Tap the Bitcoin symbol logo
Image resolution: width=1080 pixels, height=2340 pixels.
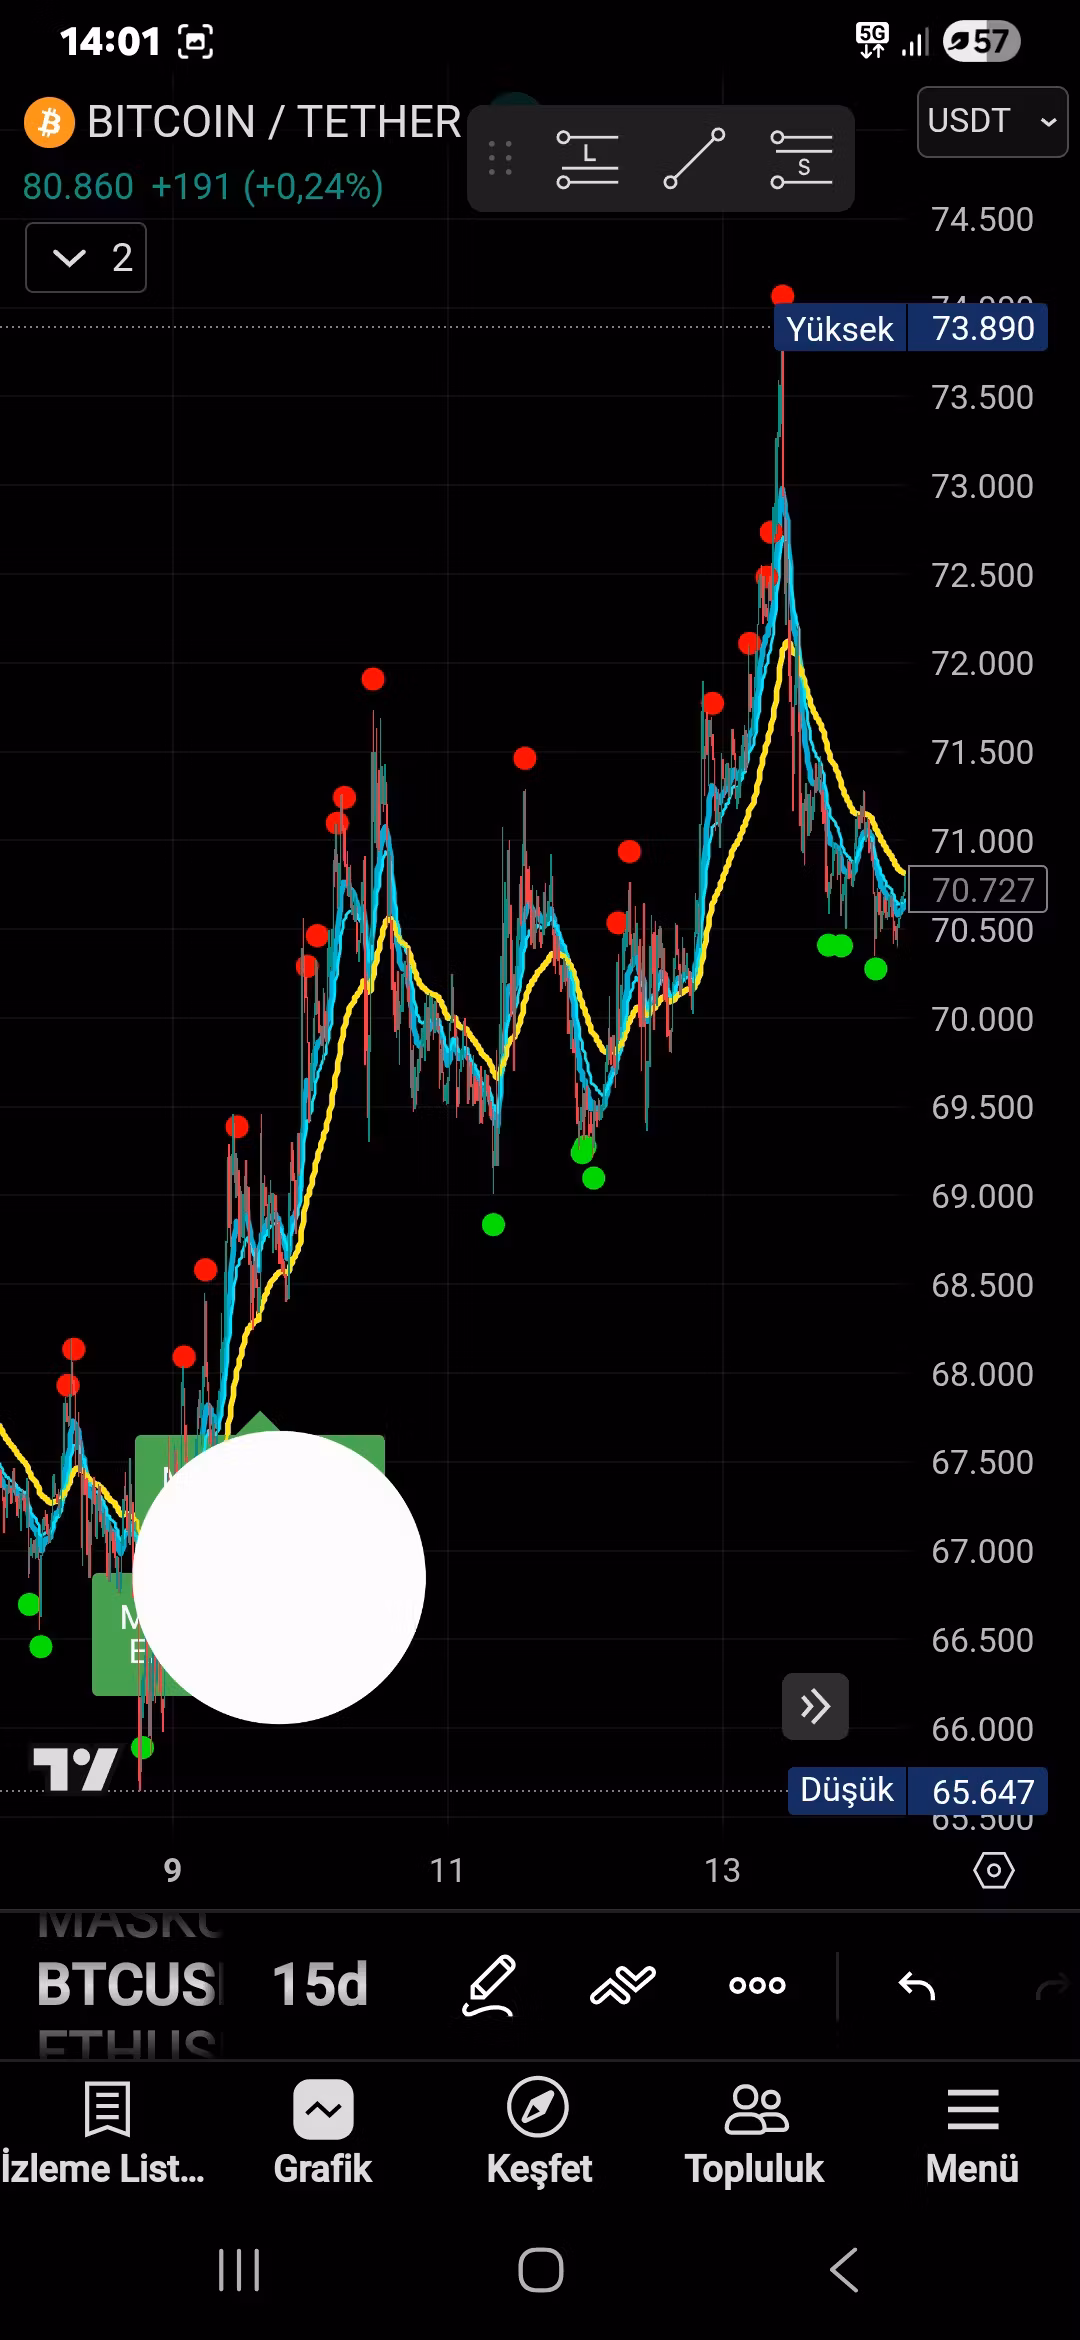[49, 122]
